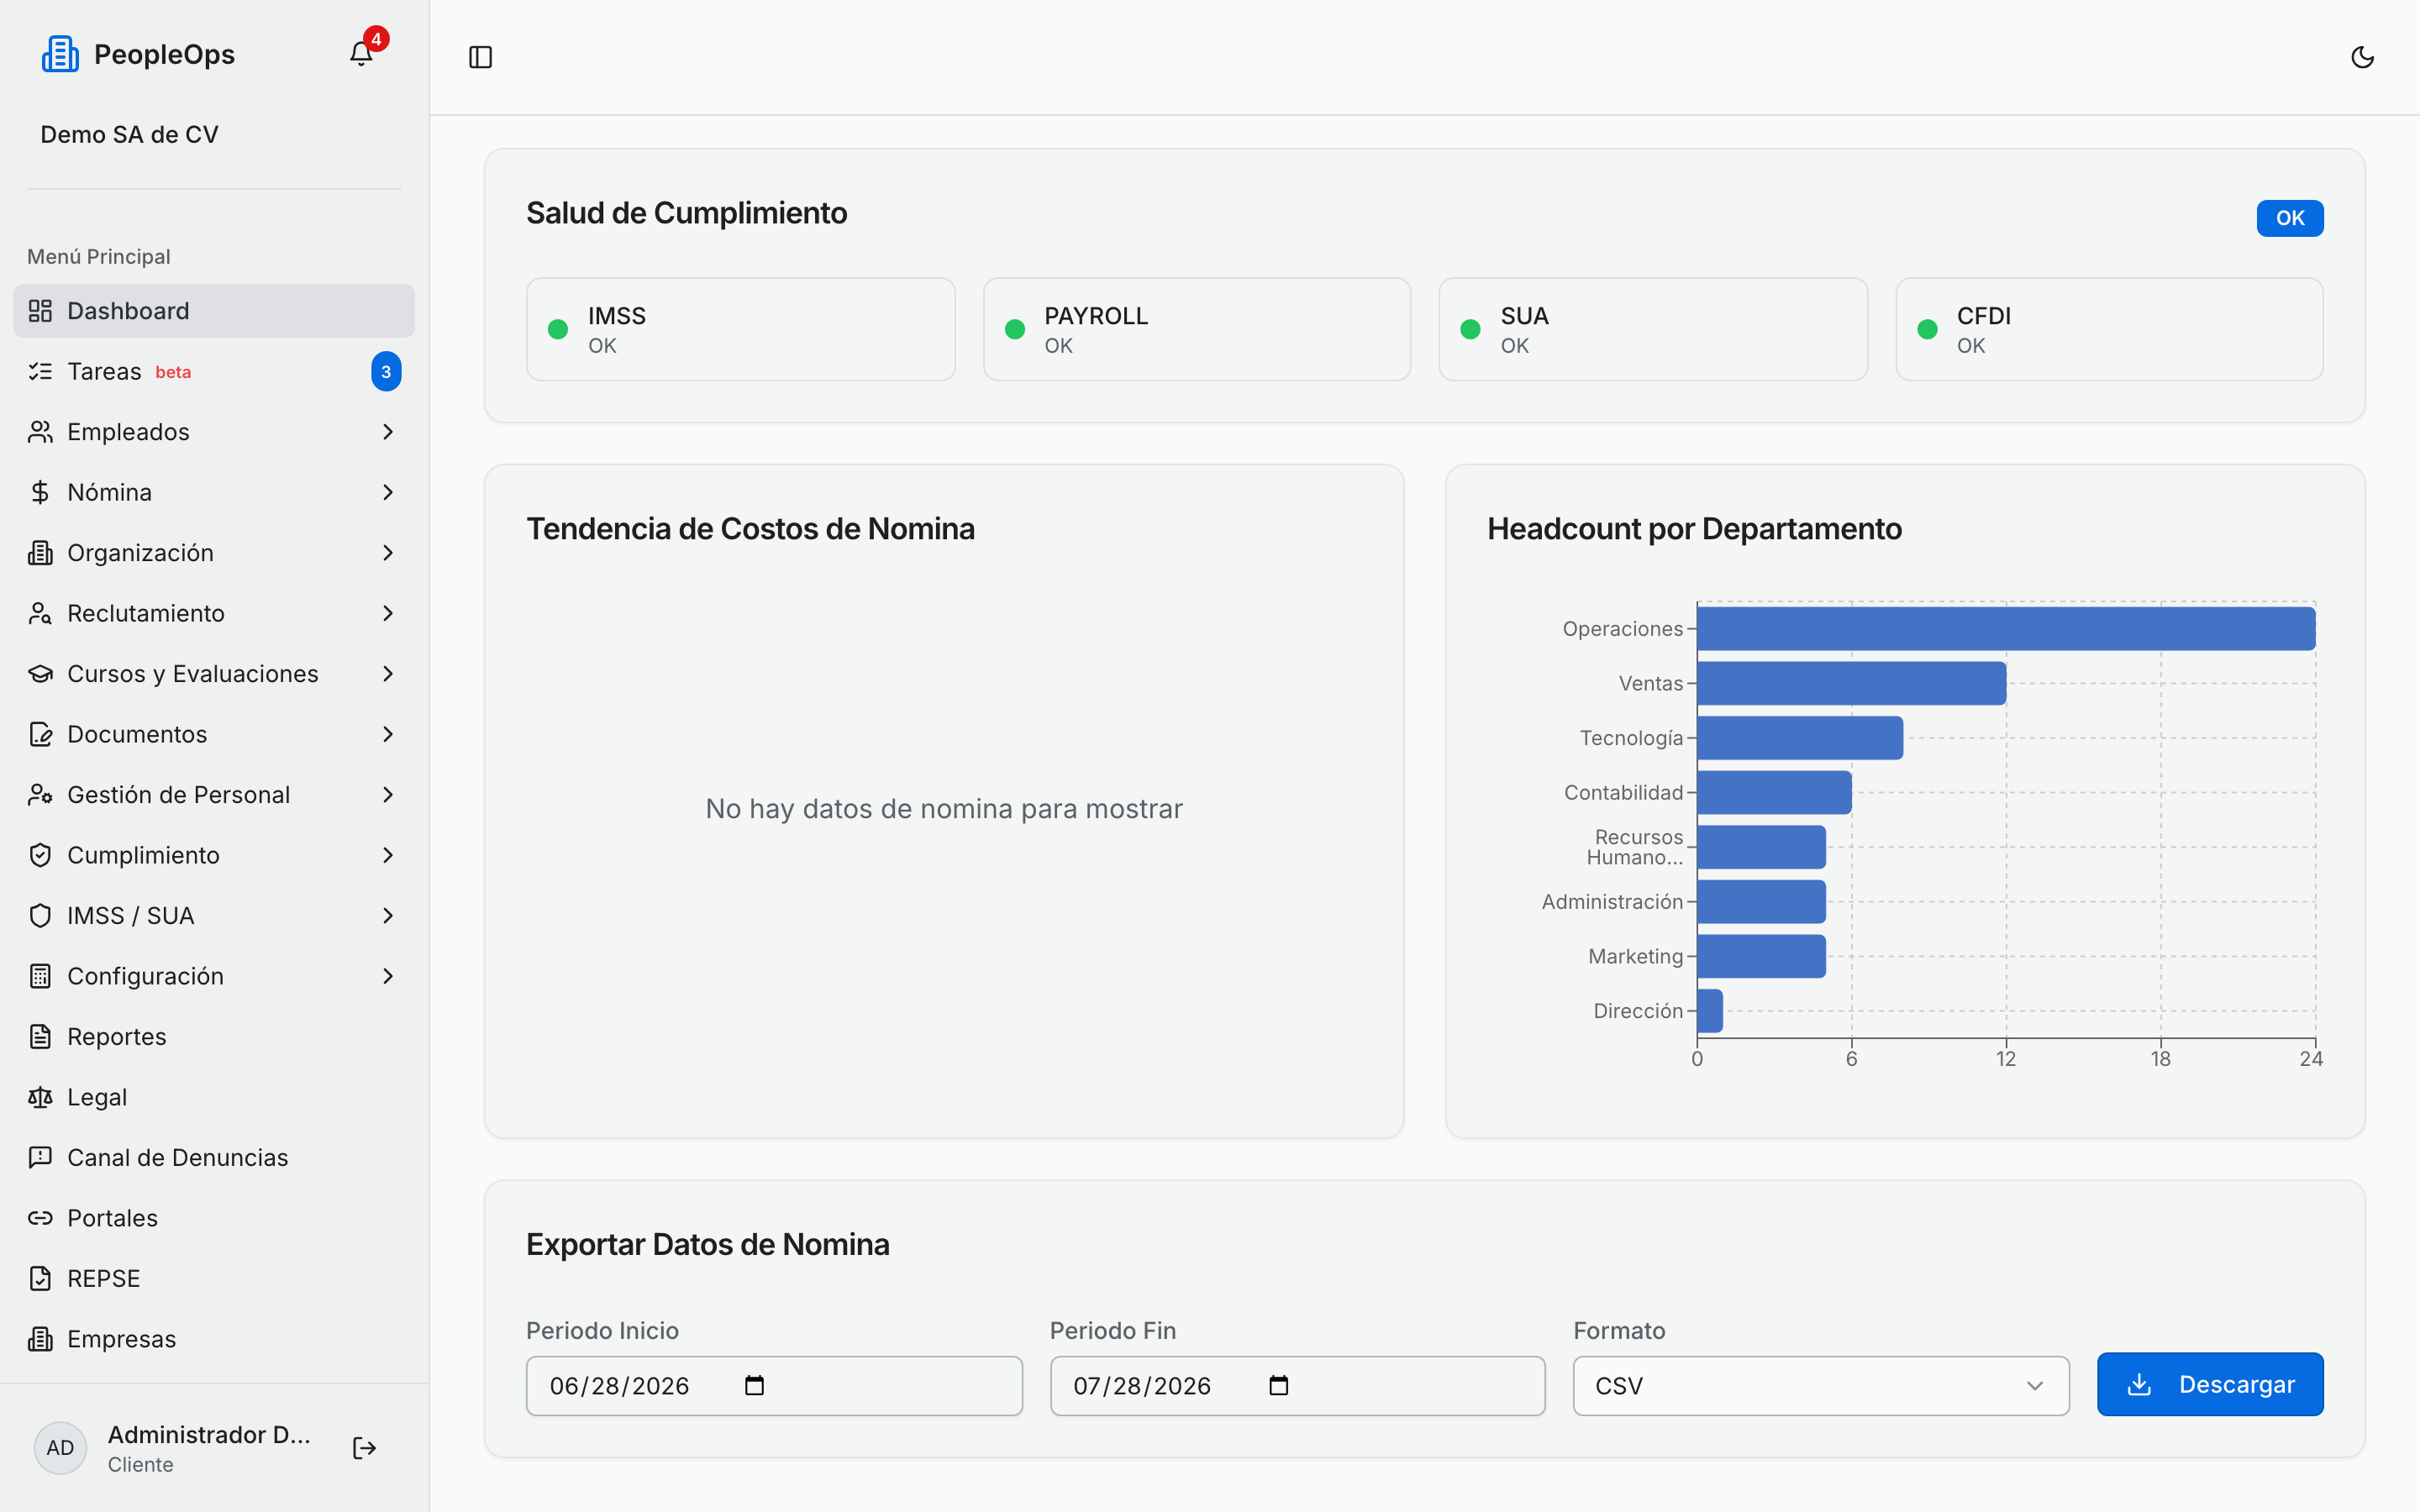
Task: Click the Cumplimiento shield-check icon
Action: [40, 855]
